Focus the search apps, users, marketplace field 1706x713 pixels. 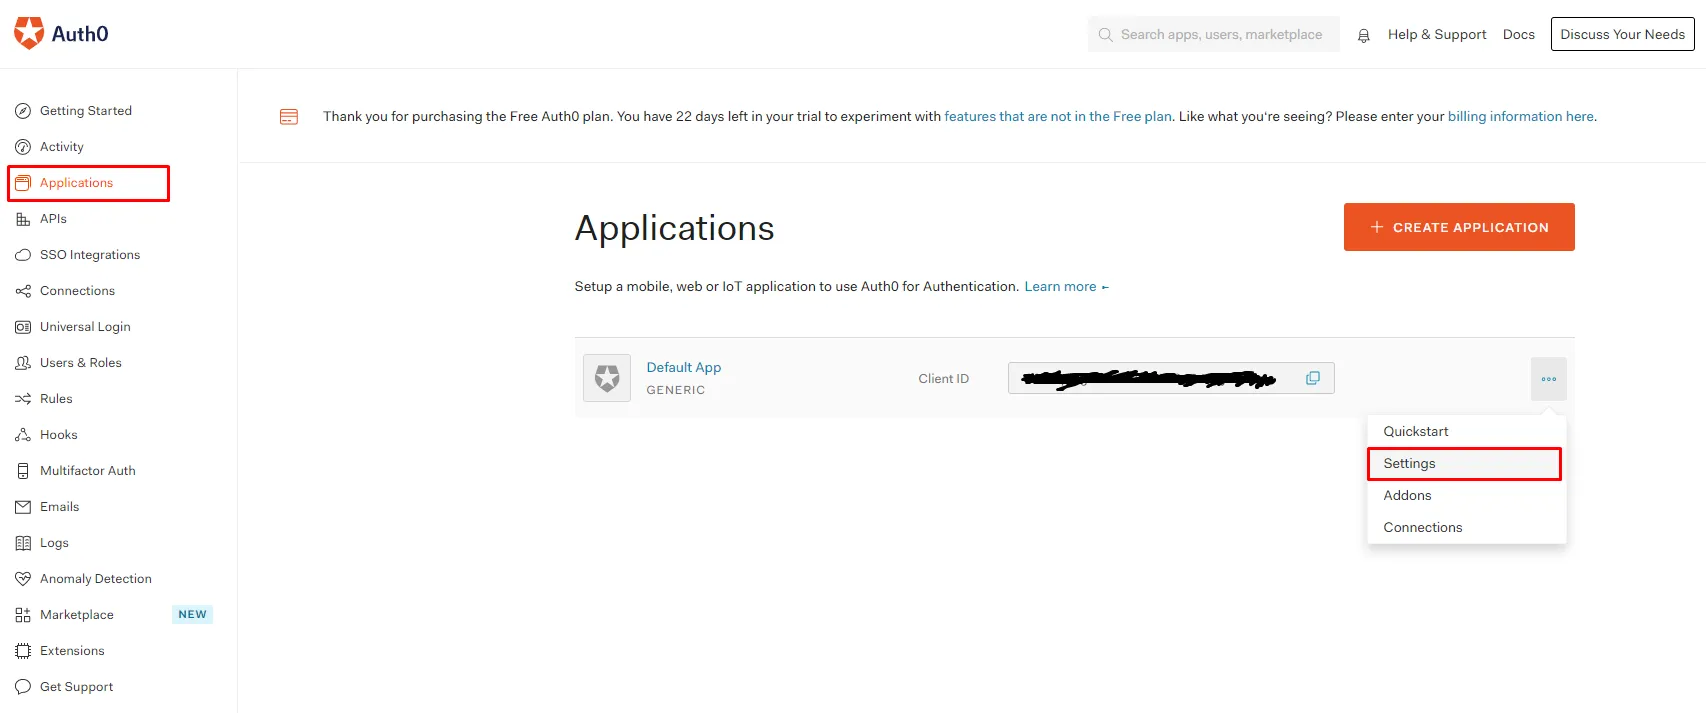(x=1213, y=34)
